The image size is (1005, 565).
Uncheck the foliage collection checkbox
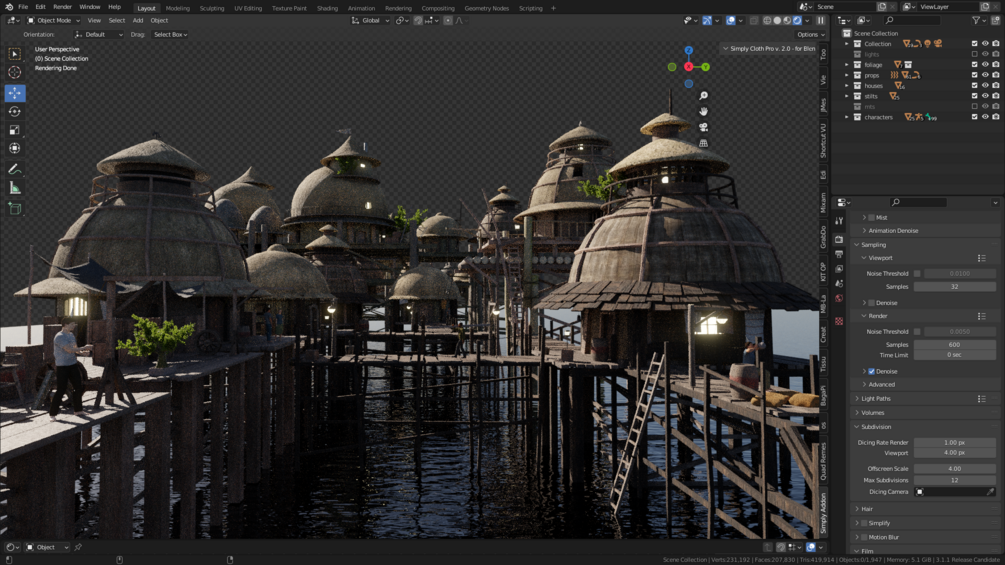(974, 65)
